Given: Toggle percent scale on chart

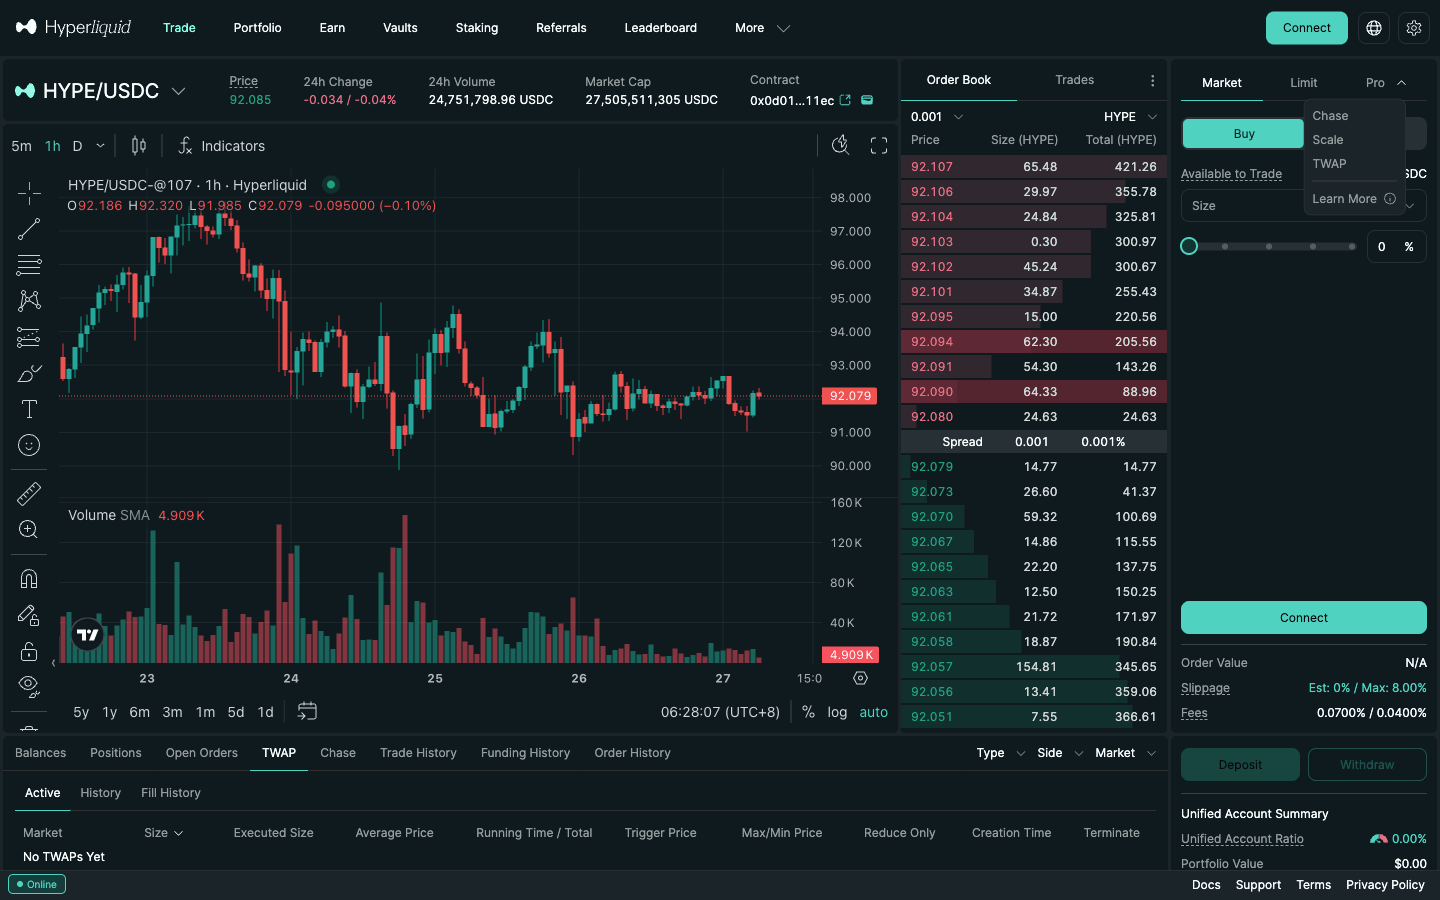Looking at the screenshot, I should 808,712.
